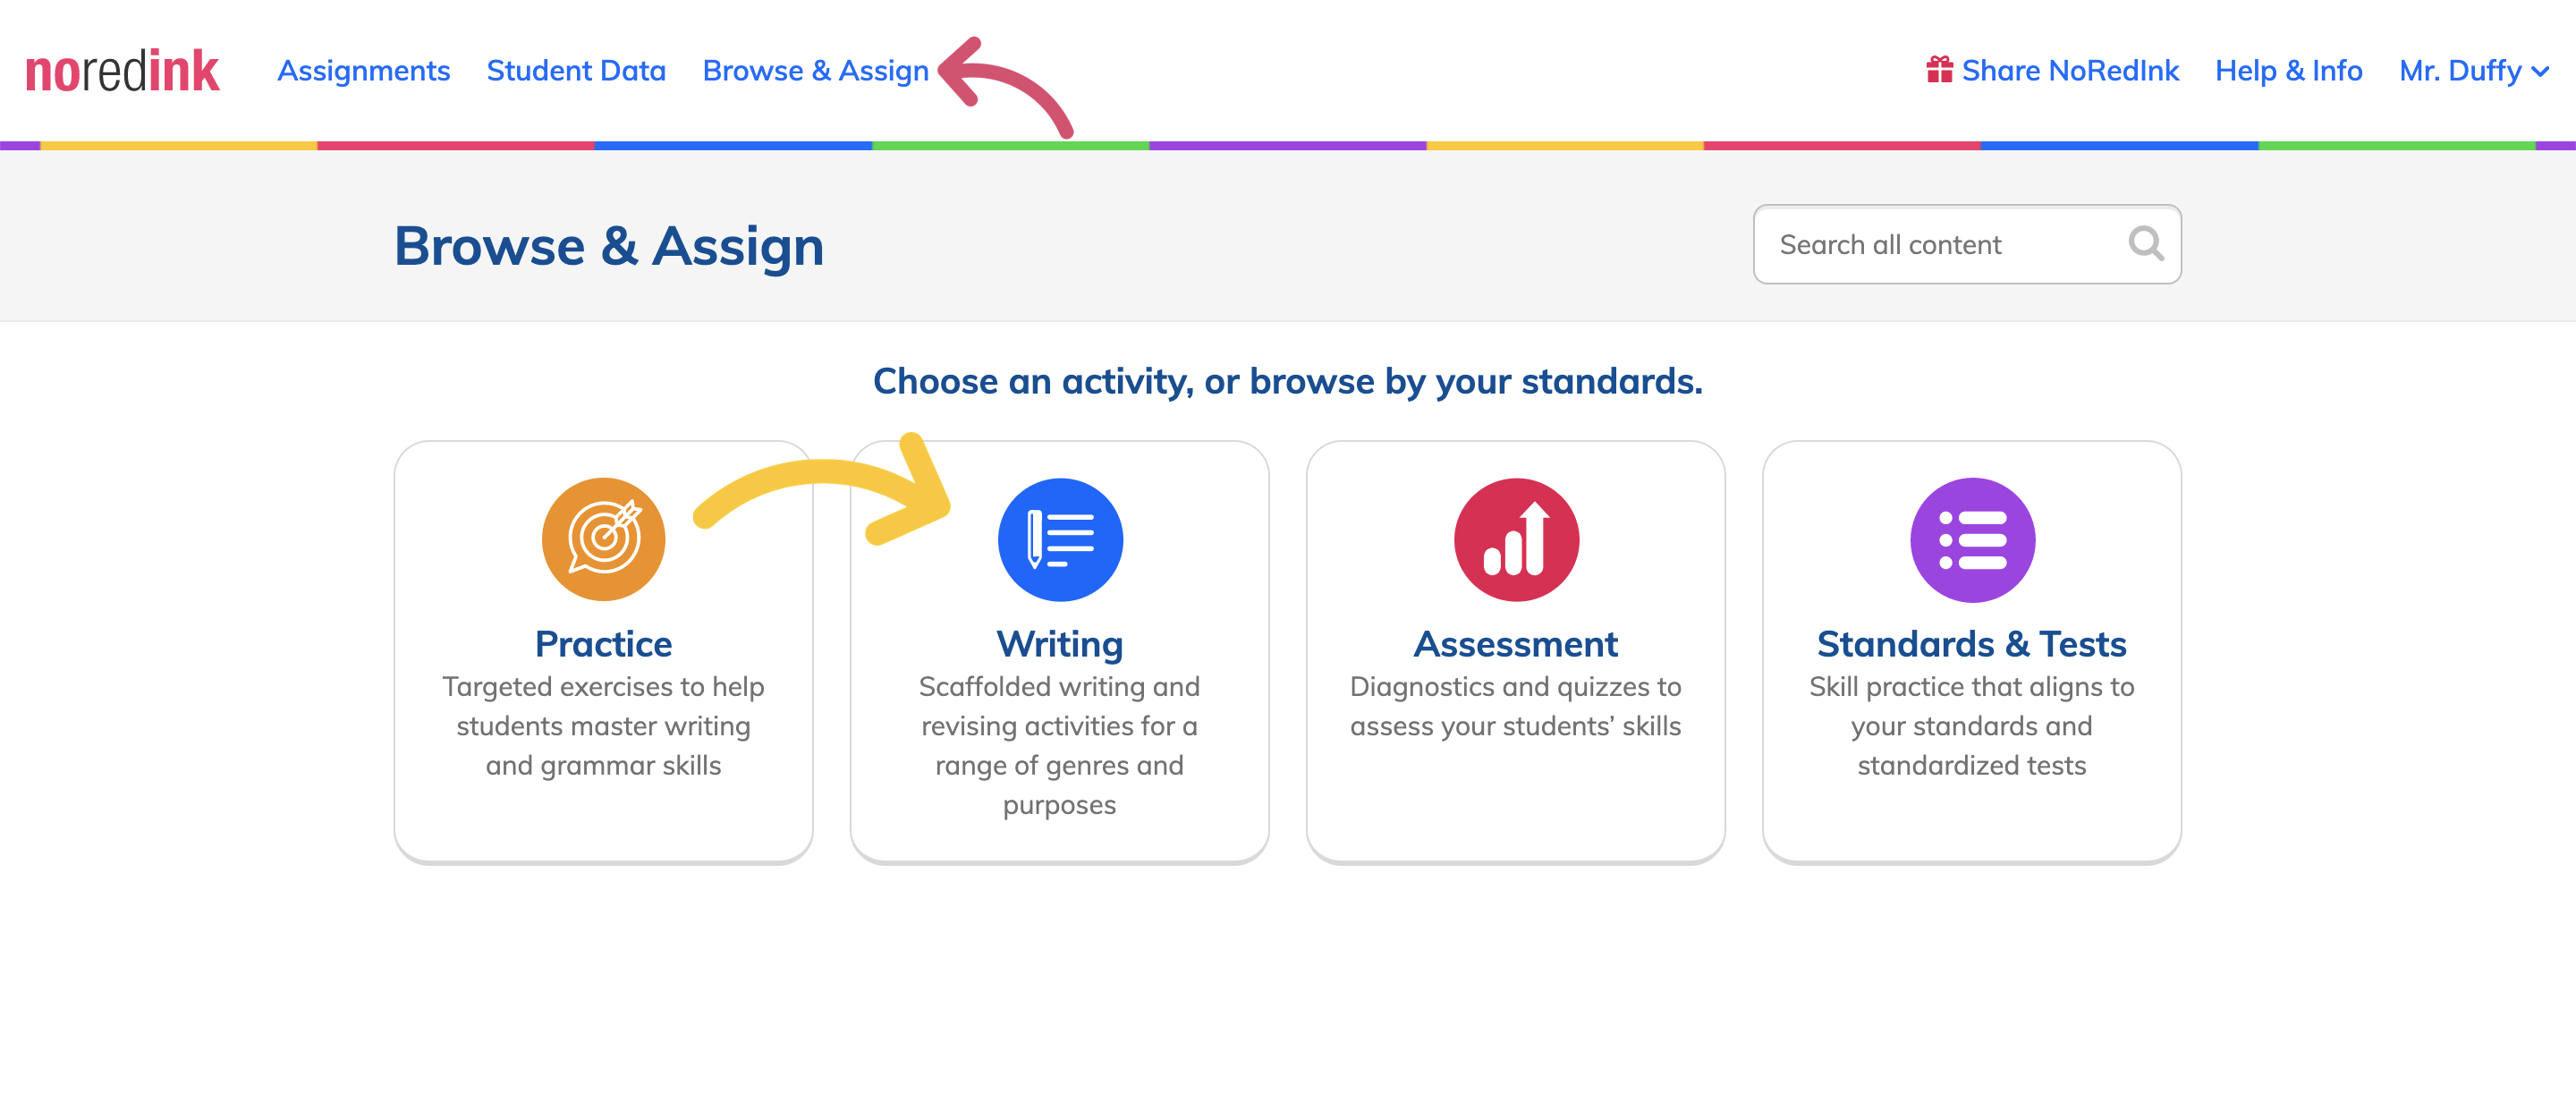
Task: Go to the Student Data tab
Action: [x=576, y=71]
